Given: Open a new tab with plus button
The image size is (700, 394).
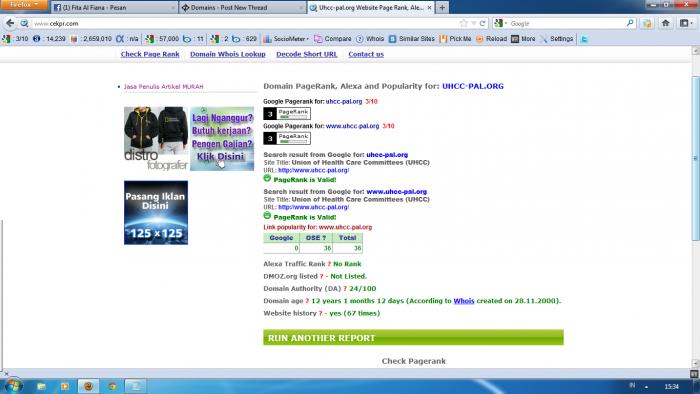Looking at the screenshot, I should click(x=442, y=8).
